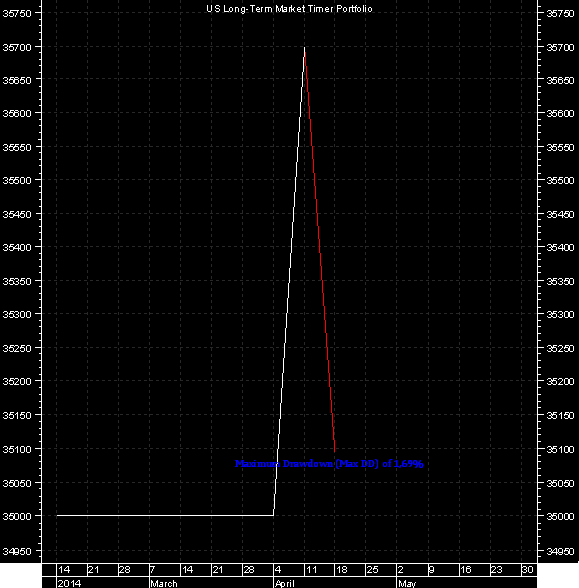Image resolution: width=579 pixels, height=588 pixels.
Task: Click date tick 4 above April
Action: click(278, 570)
